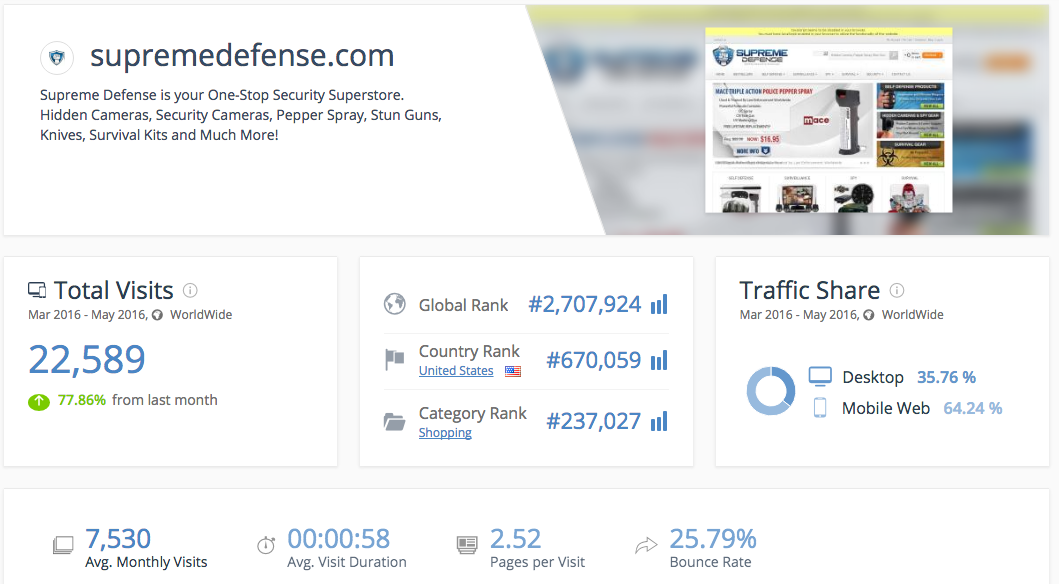Click the Bounce Rate arrow icon
The image size is (1059, 584).
(646, 544)
